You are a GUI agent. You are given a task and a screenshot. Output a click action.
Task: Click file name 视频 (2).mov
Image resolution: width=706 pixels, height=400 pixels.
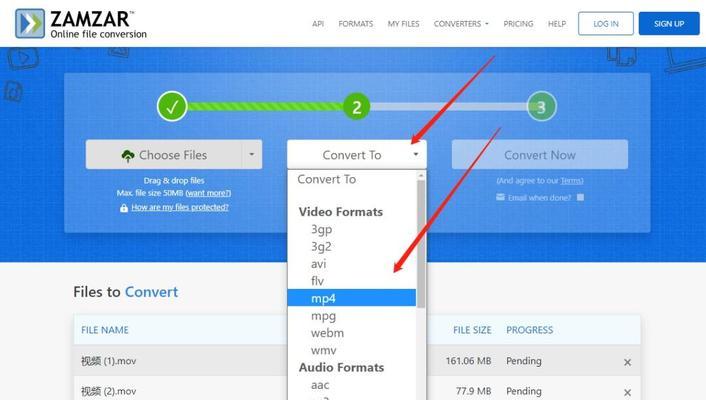tap(109, 391)
